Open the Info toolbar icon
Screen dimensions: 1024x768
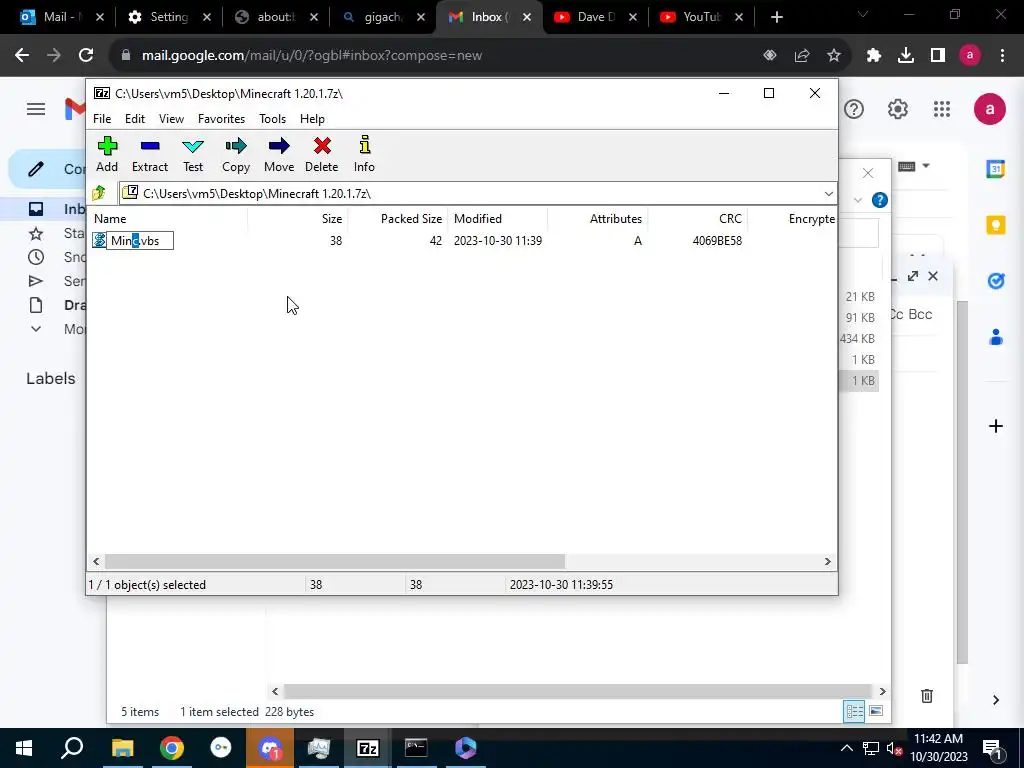364,154
